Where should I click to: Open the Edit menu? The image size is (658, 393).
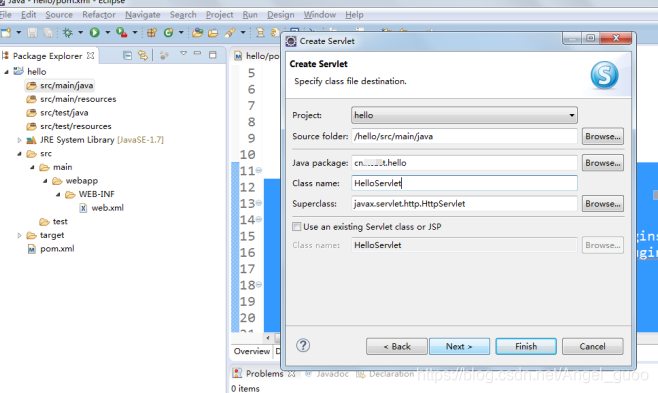[x=29, y=15]
